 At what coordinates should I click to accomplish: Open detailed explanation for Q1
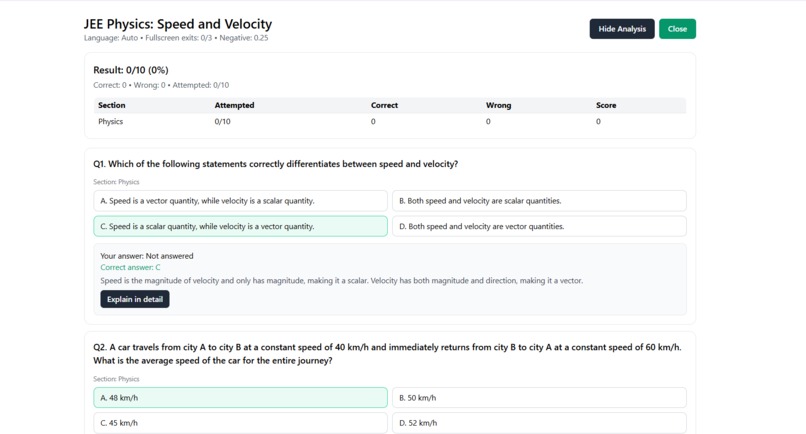pyautogui.click(x=135, y=299)
